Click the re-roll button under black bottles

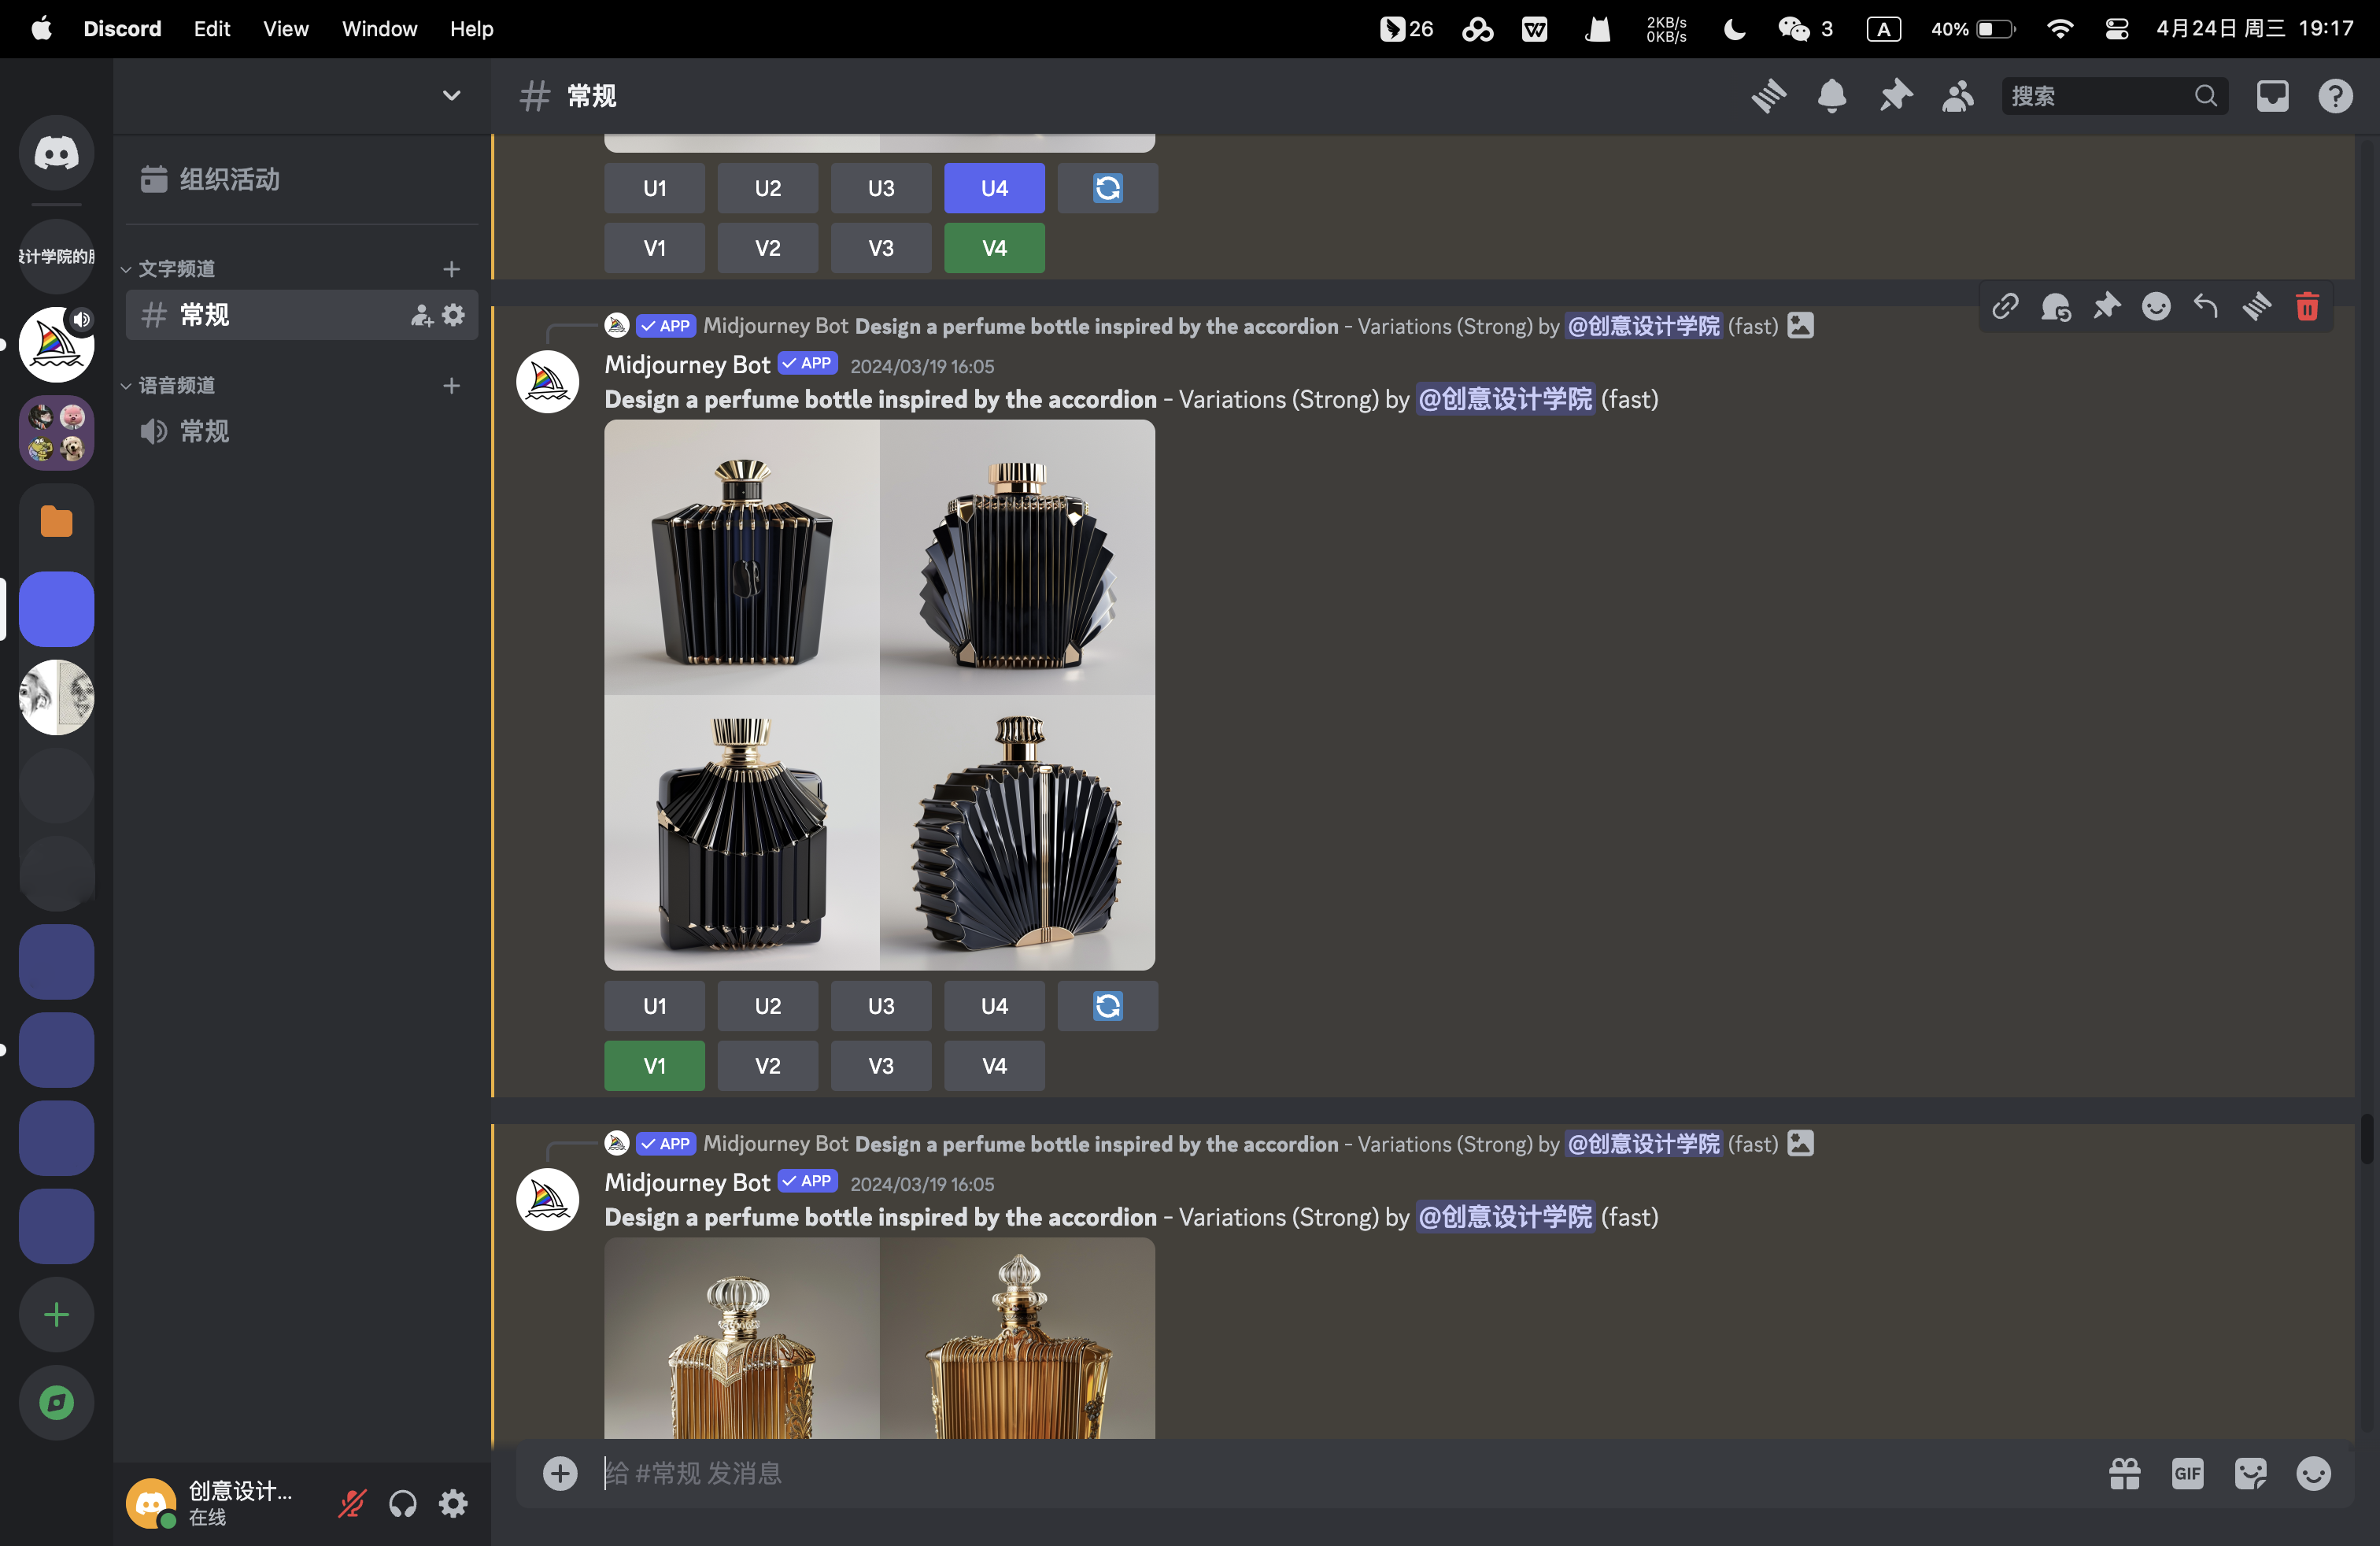pos(1107,1006)
